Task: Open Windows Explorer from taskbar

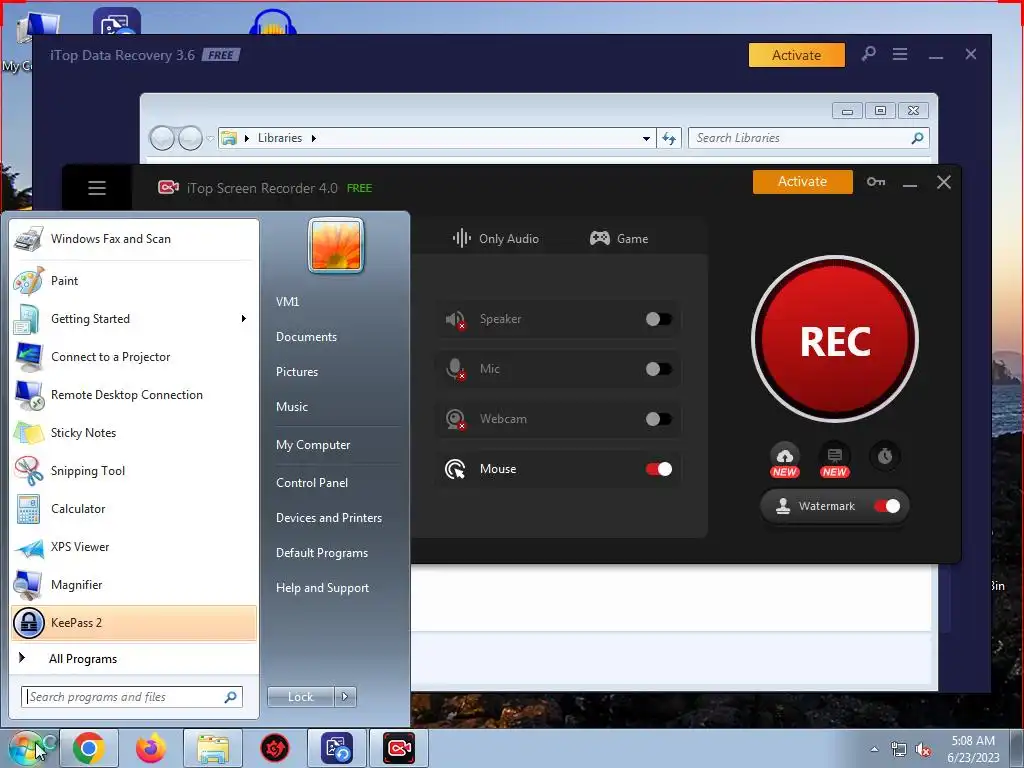Action: click(213, 748)
